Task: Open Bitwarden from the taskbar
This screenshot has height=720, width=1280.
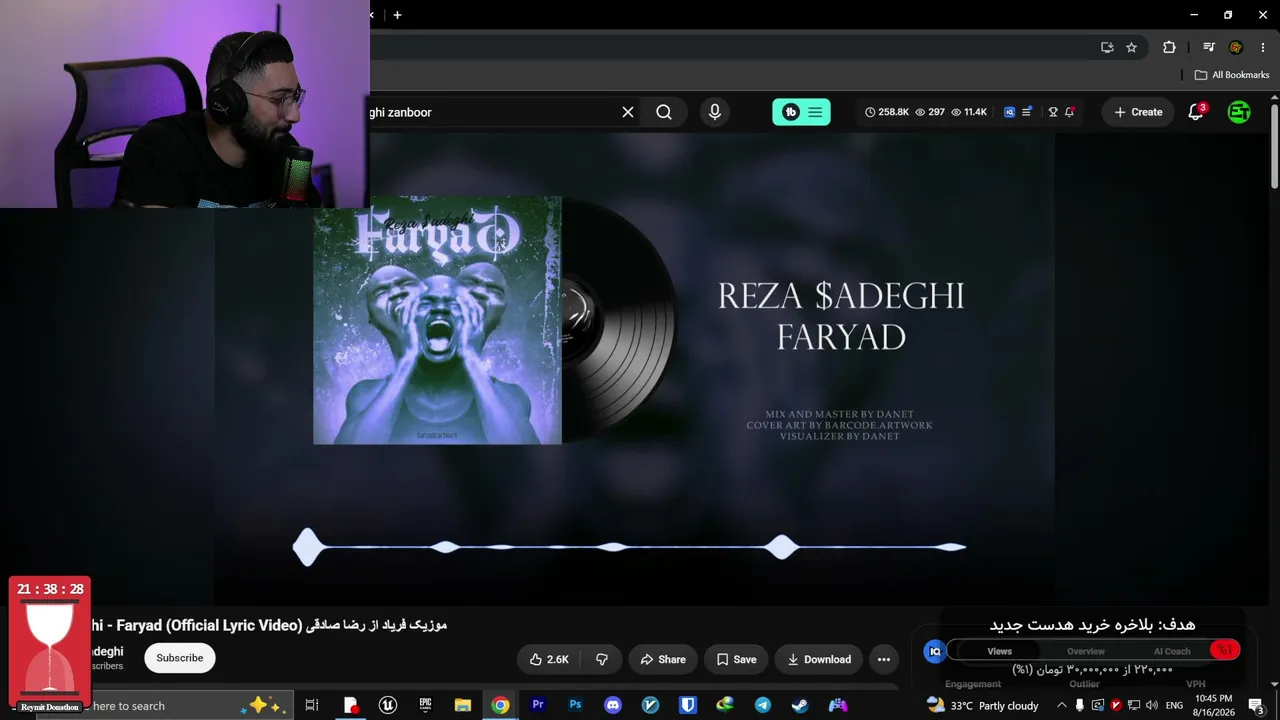Action: (688, 705)
